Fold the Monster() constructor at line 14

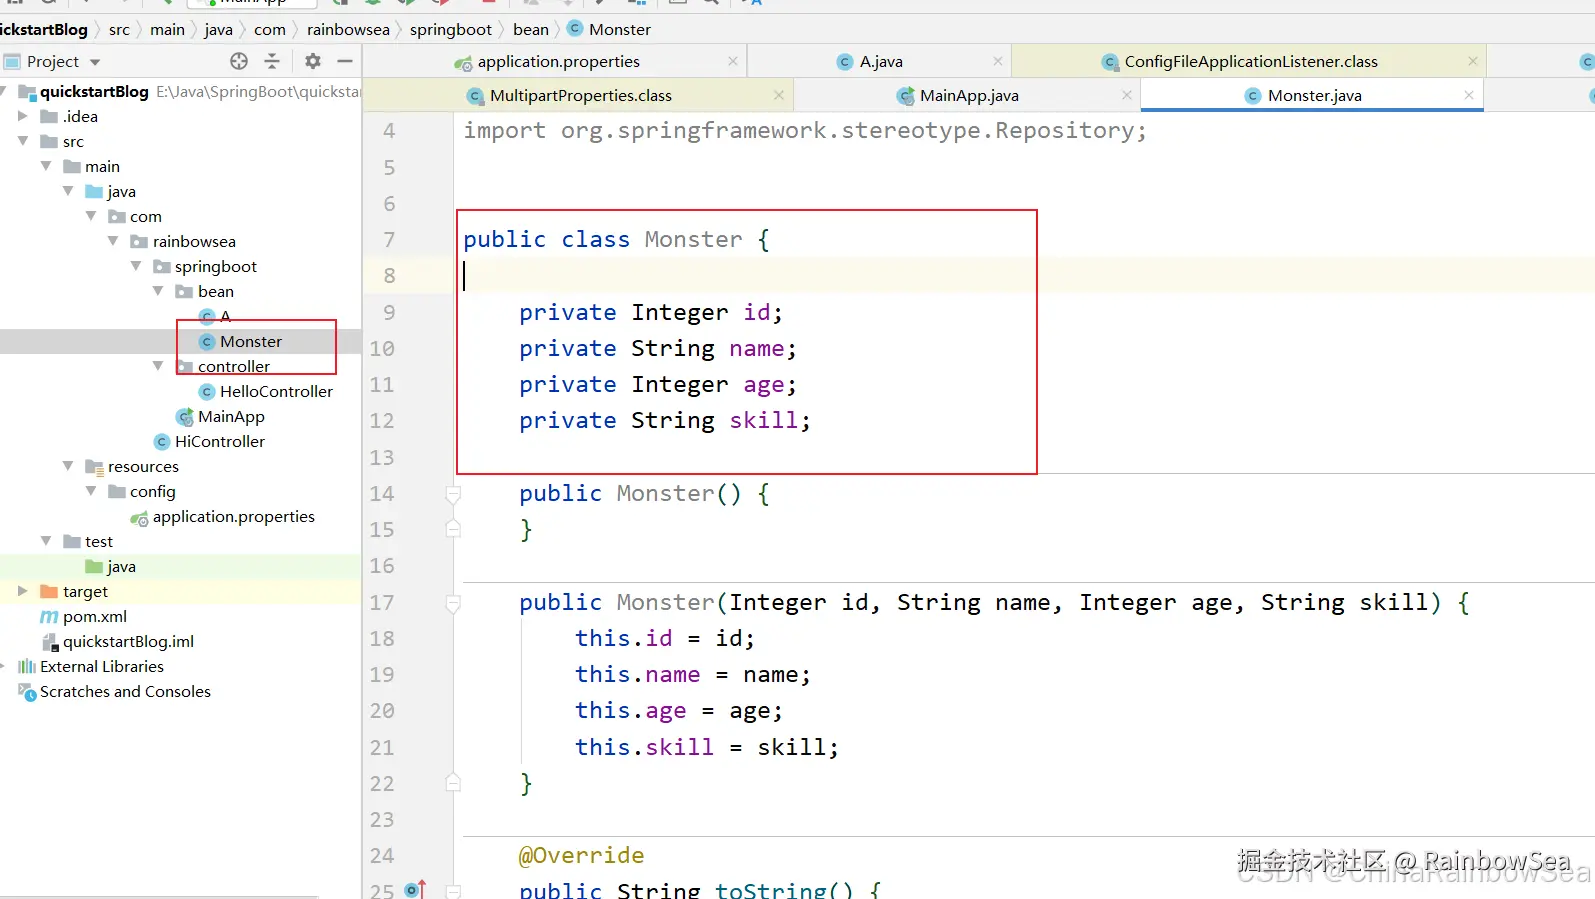(453, 494)
